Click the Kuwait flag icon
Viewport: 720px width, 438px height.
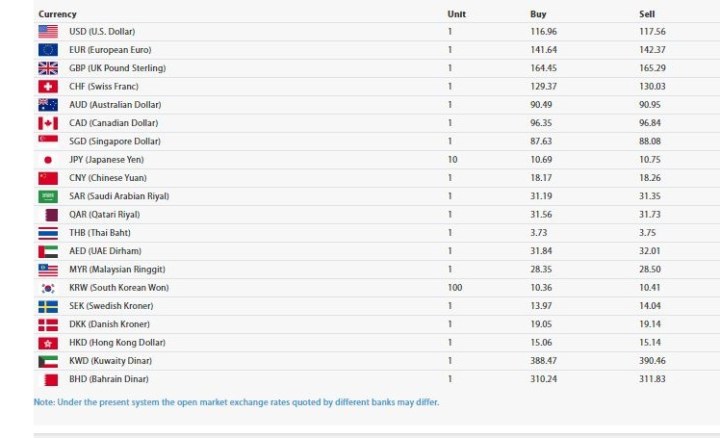tap(48, 361)
